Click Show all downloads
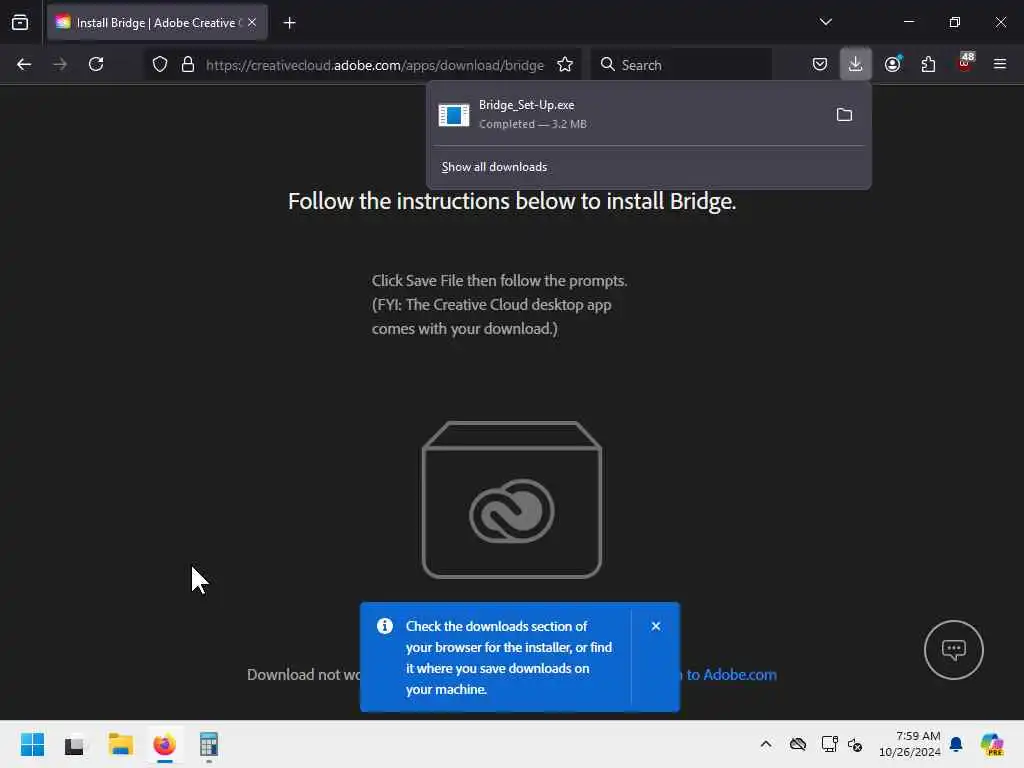Image resolution: width=1024 pixels, height=768 pixels. [494, 167]
